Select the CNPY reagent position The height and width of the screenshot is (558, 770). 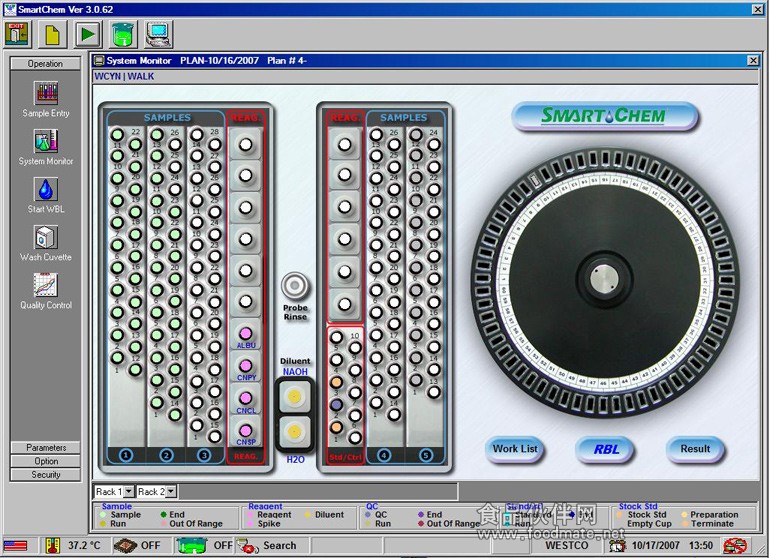coord(246,366)
